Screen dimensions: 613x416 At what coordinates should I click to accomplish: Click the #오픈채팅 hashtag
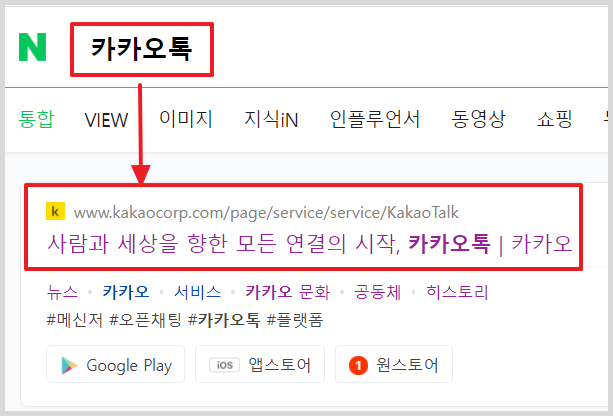(x=145, y=320)
